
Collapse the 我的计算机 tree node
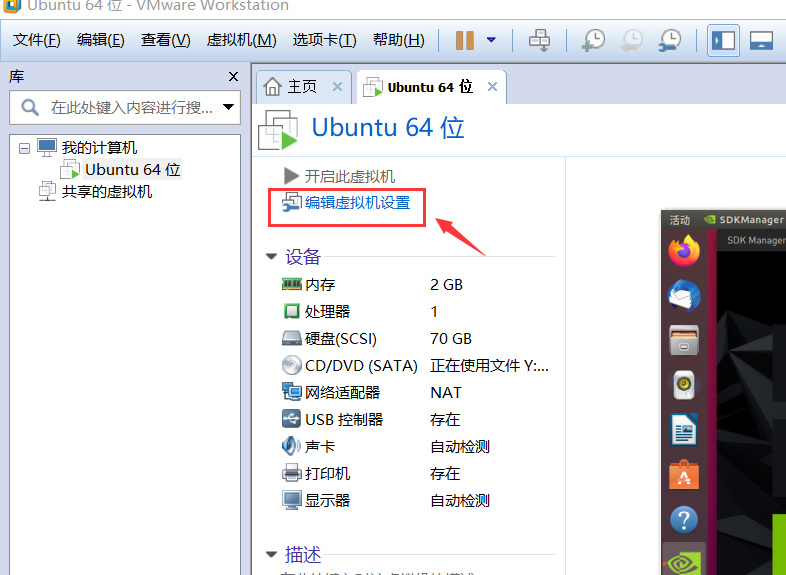[24, 148]
